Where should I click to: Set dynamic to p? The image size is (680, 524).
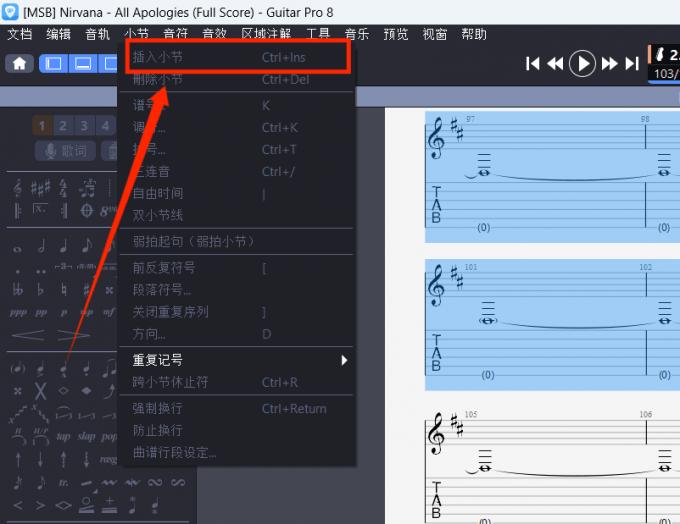64,313
